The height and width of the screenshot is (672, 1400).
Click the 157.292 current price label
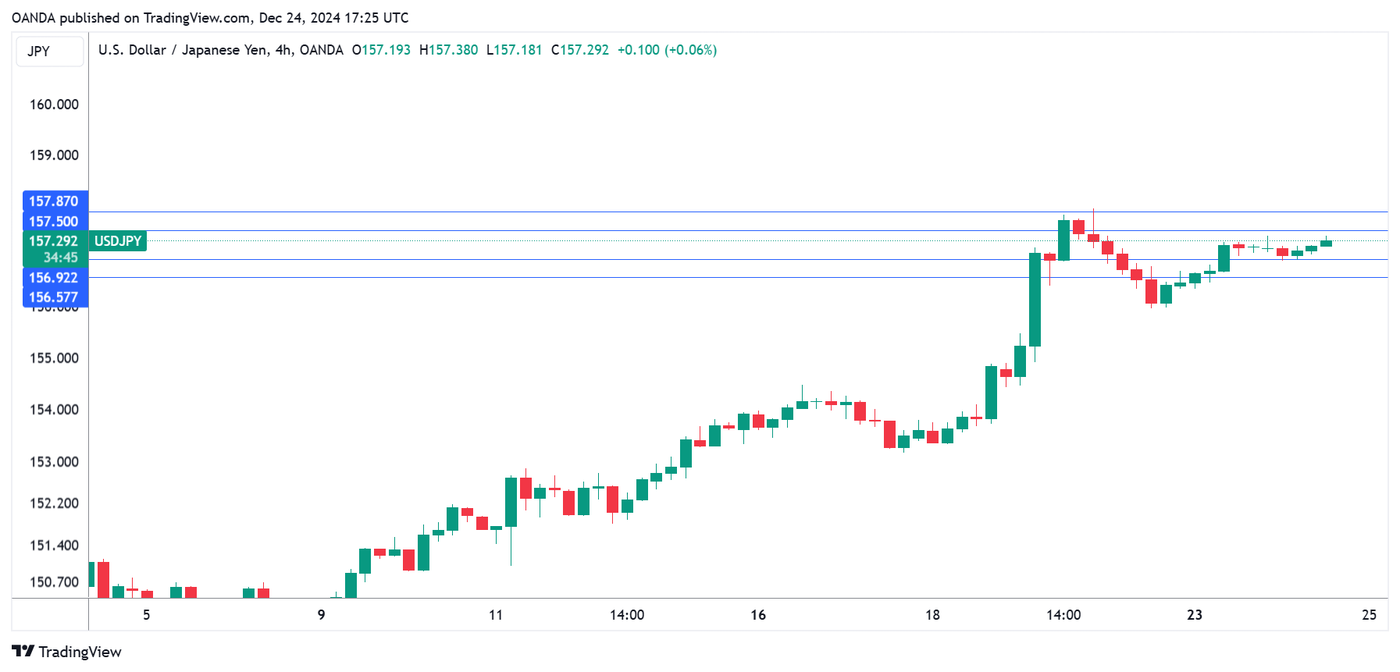coord(54,241)
